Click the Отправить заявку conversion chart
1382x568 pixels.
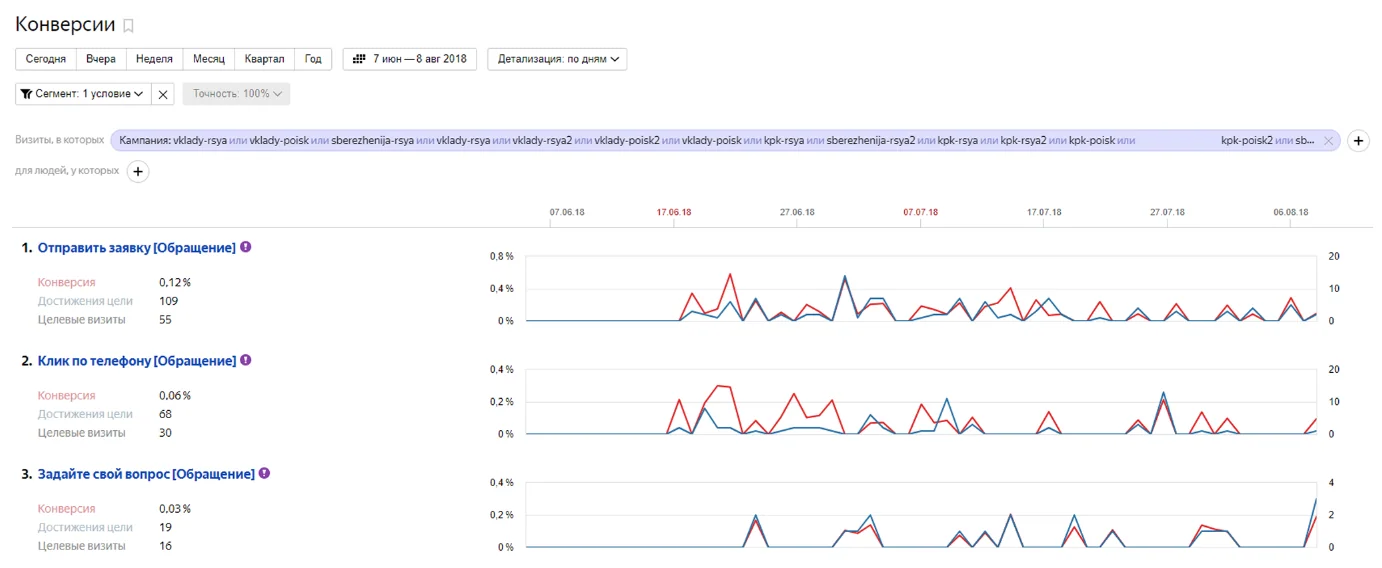pos(922,289)
